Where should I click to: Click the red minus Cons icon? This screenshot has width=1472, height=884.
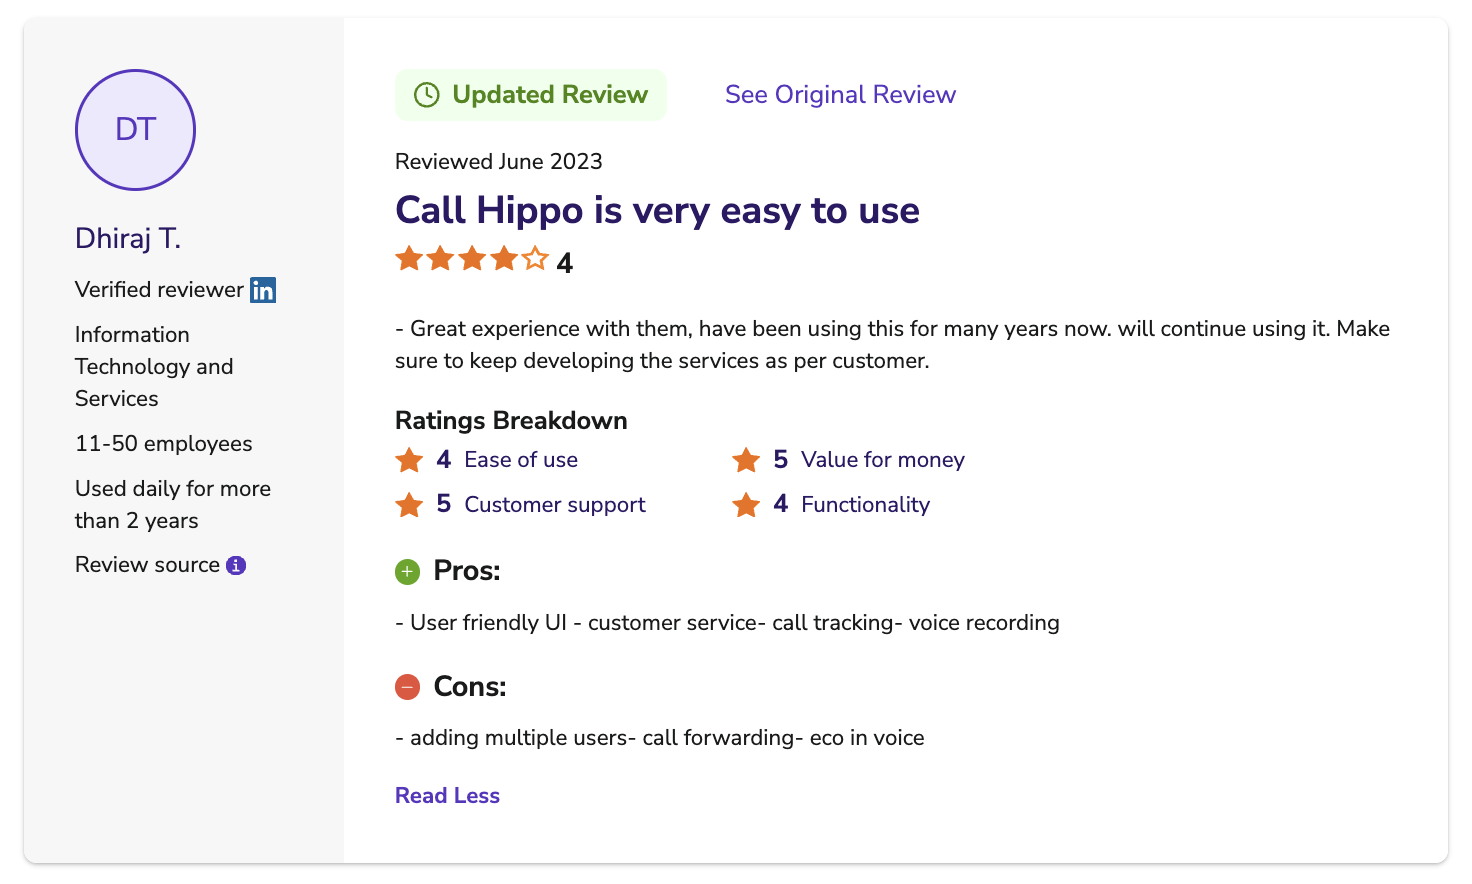click(407, 687)
